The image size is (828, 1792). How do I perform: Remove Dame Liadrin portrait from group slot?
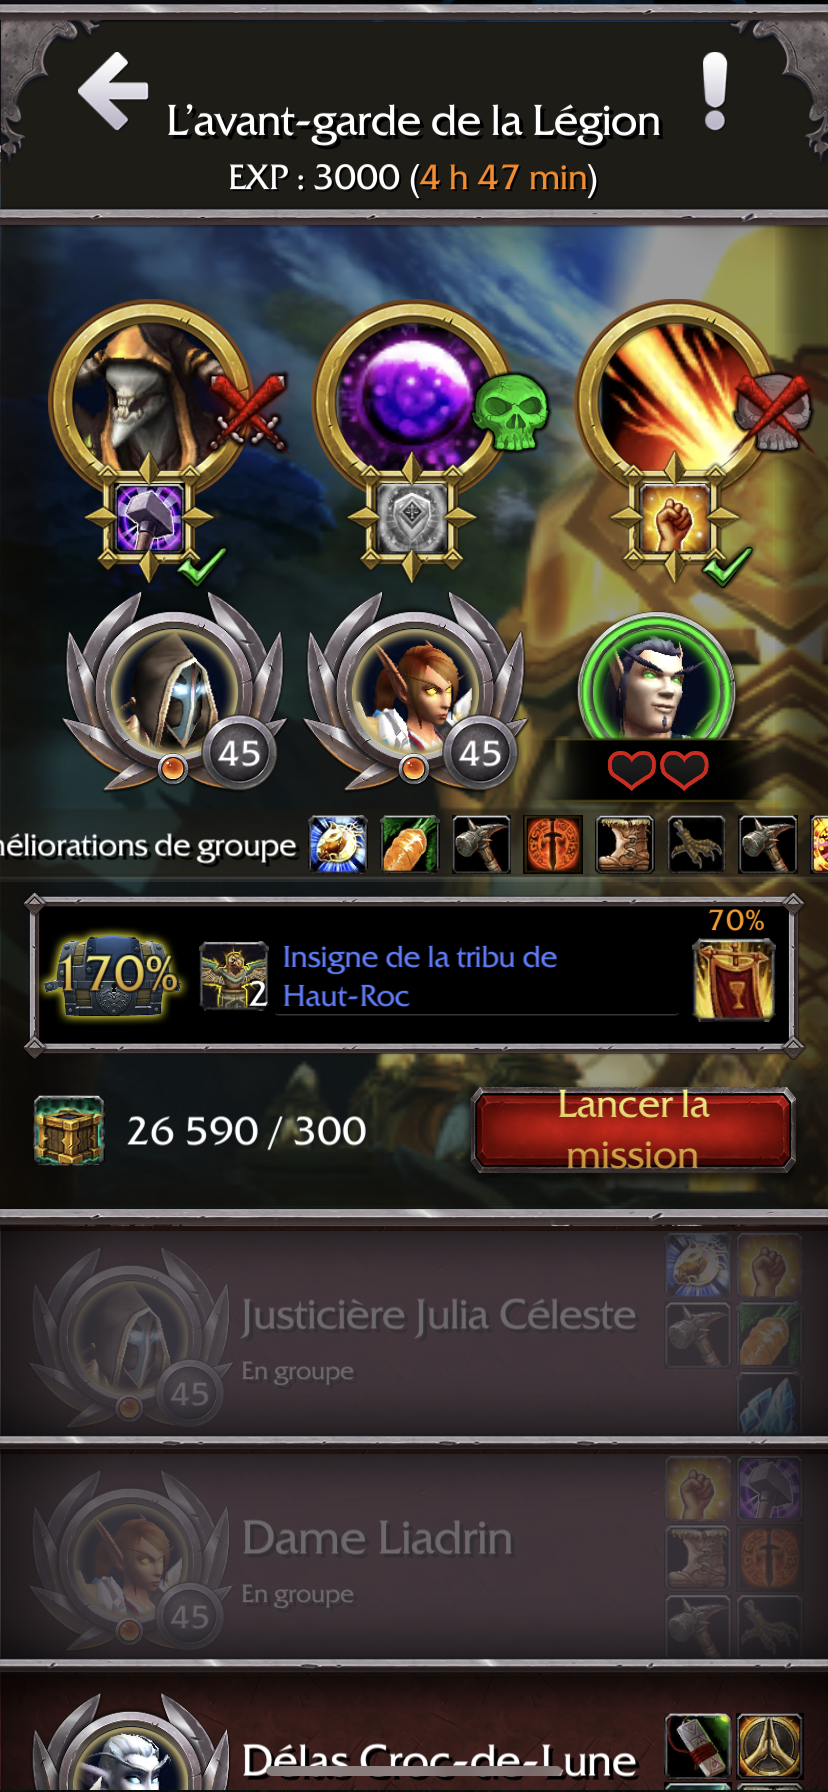[x=415, y=691]
